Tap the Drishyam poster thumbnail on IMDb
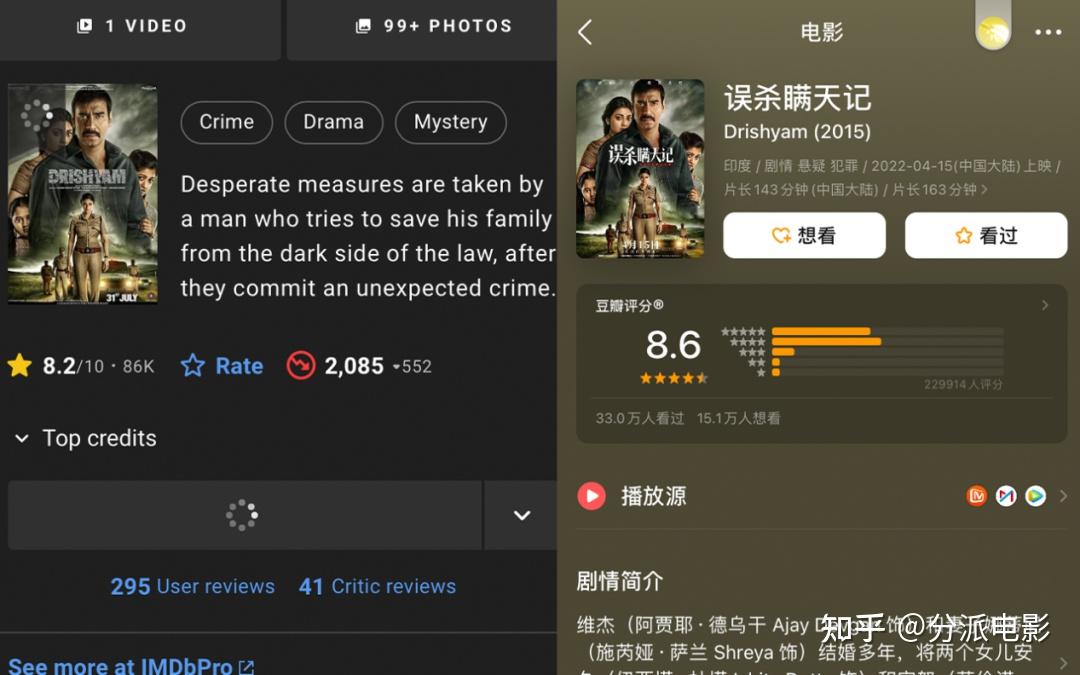Screen dimensions: 1080x675 [x=83, y=194]
